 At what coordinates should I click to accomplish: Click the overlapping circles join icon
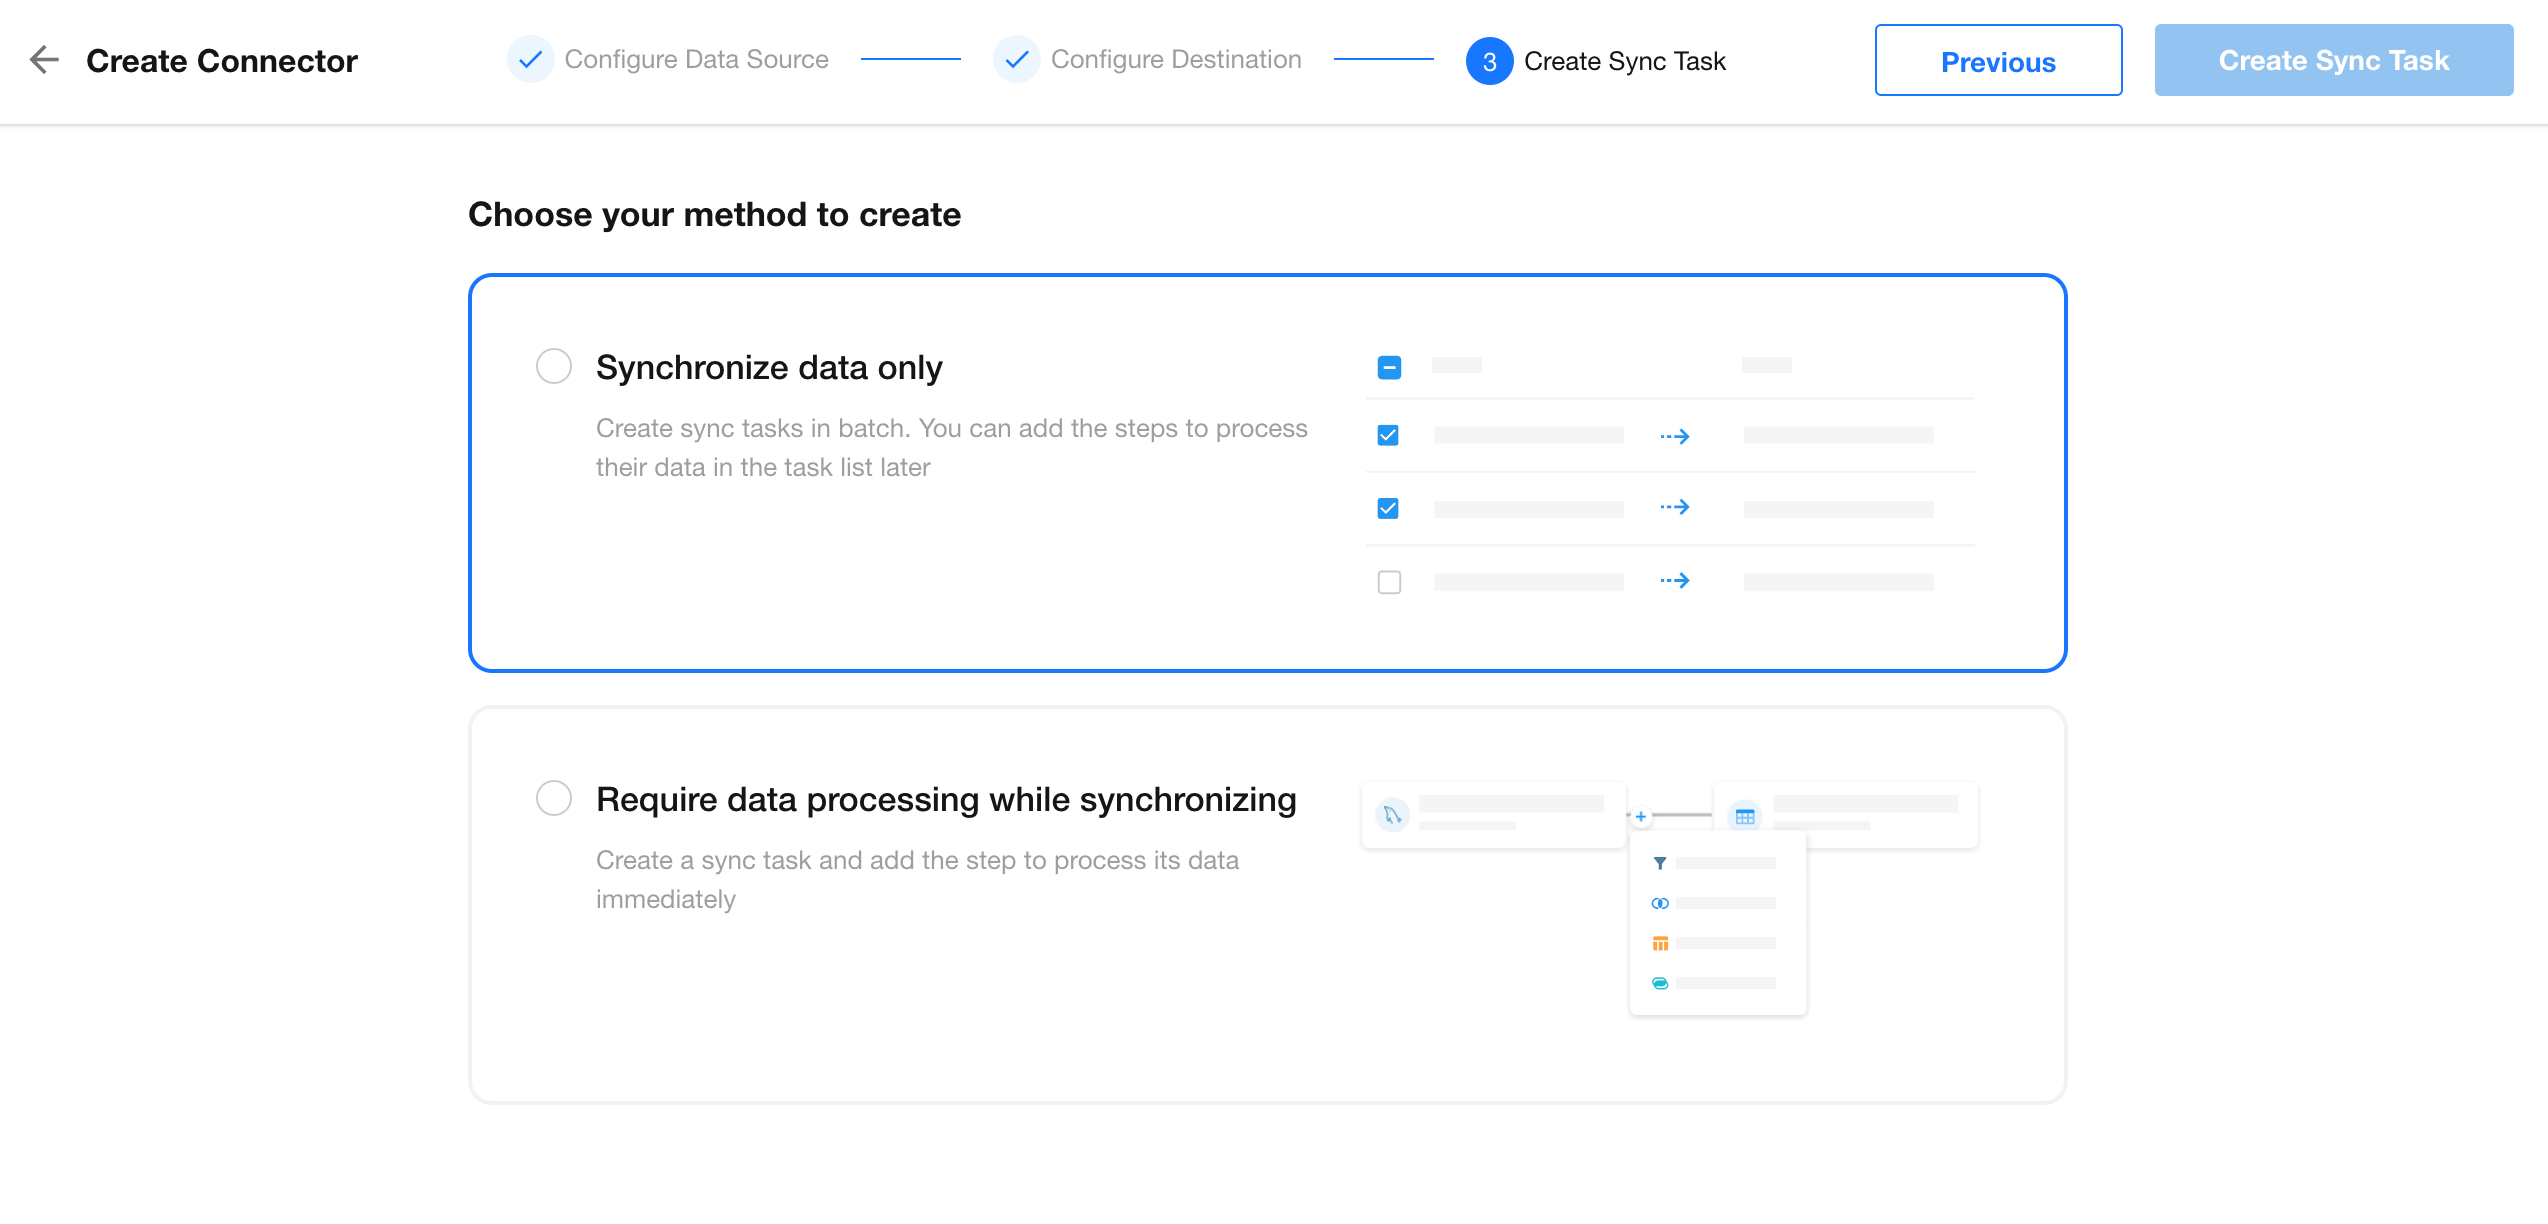pos(1660,903)
